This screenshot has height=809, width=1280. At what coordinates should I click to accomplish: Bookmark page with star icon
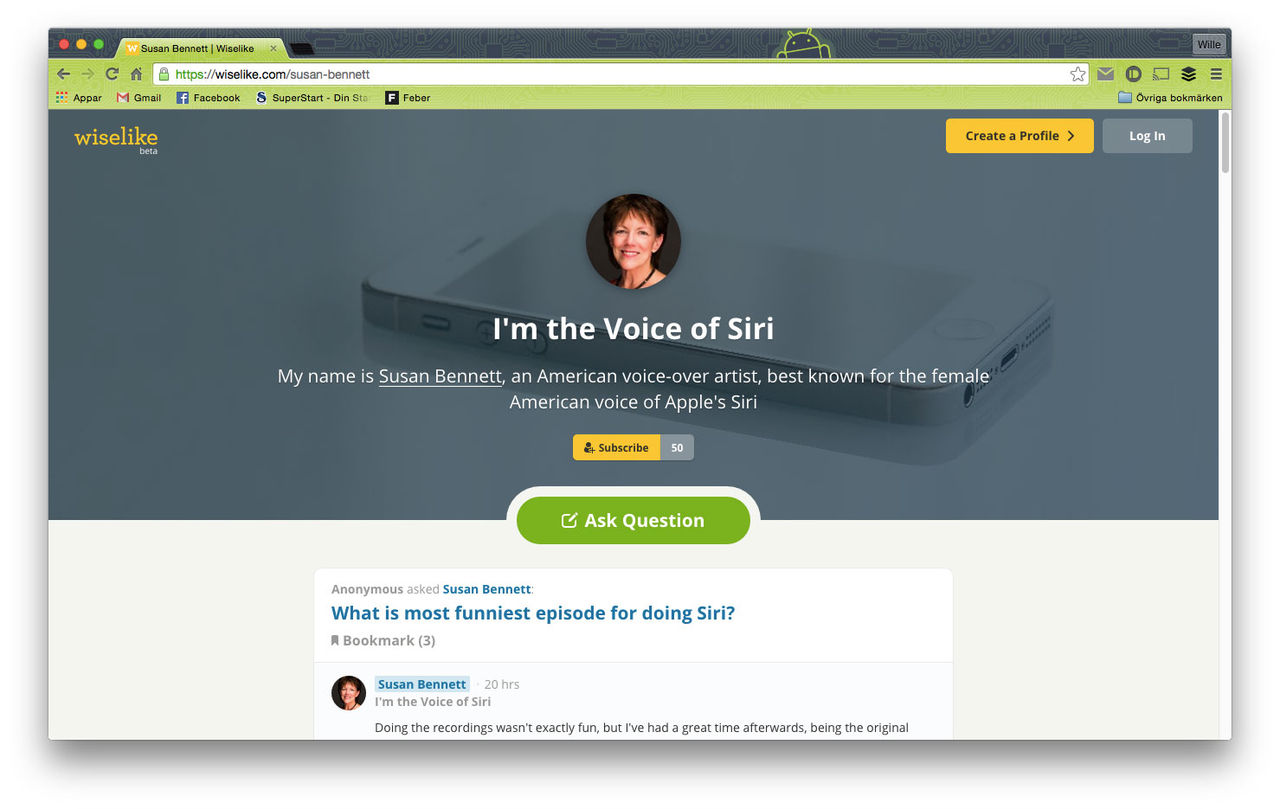(1077, 74)
